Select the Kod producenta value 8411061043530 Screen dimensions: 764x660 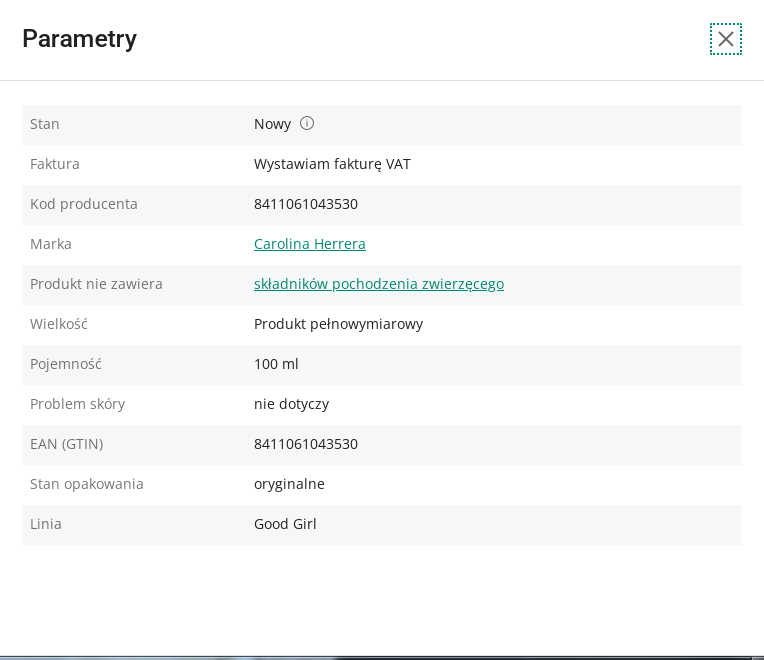coord(306,204)
